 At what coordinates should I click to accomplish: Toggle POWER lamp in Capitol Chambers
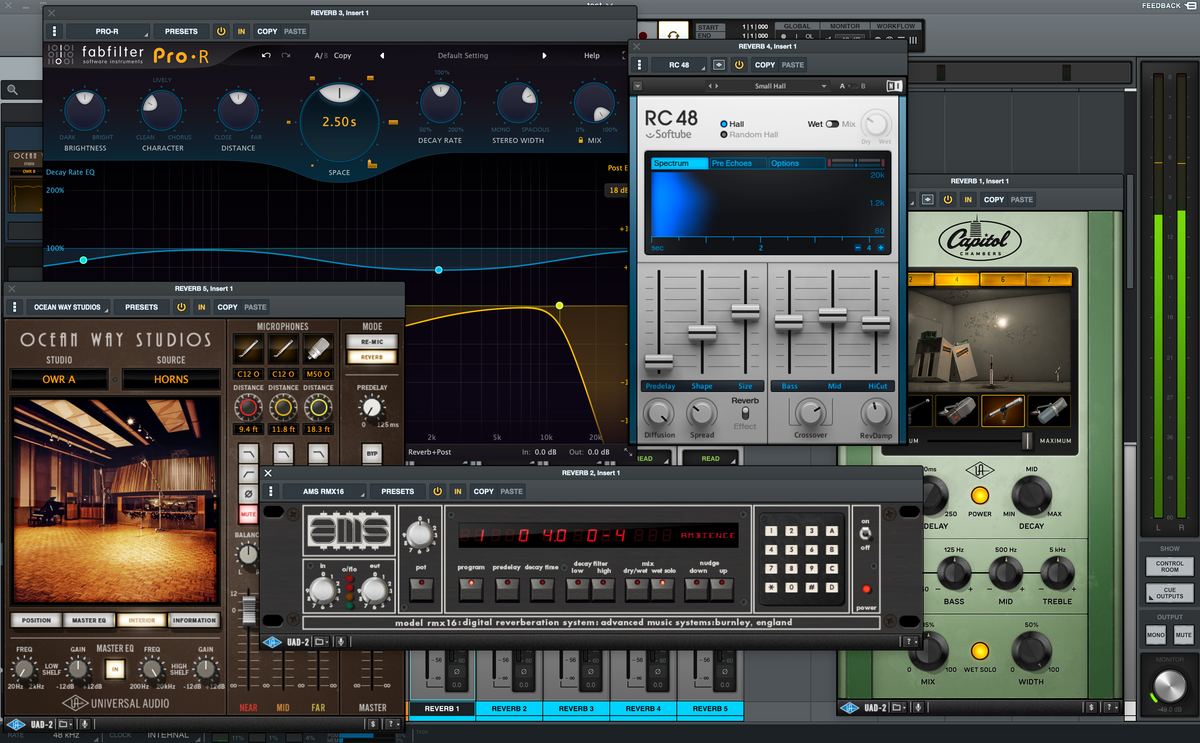click(979, 495)
